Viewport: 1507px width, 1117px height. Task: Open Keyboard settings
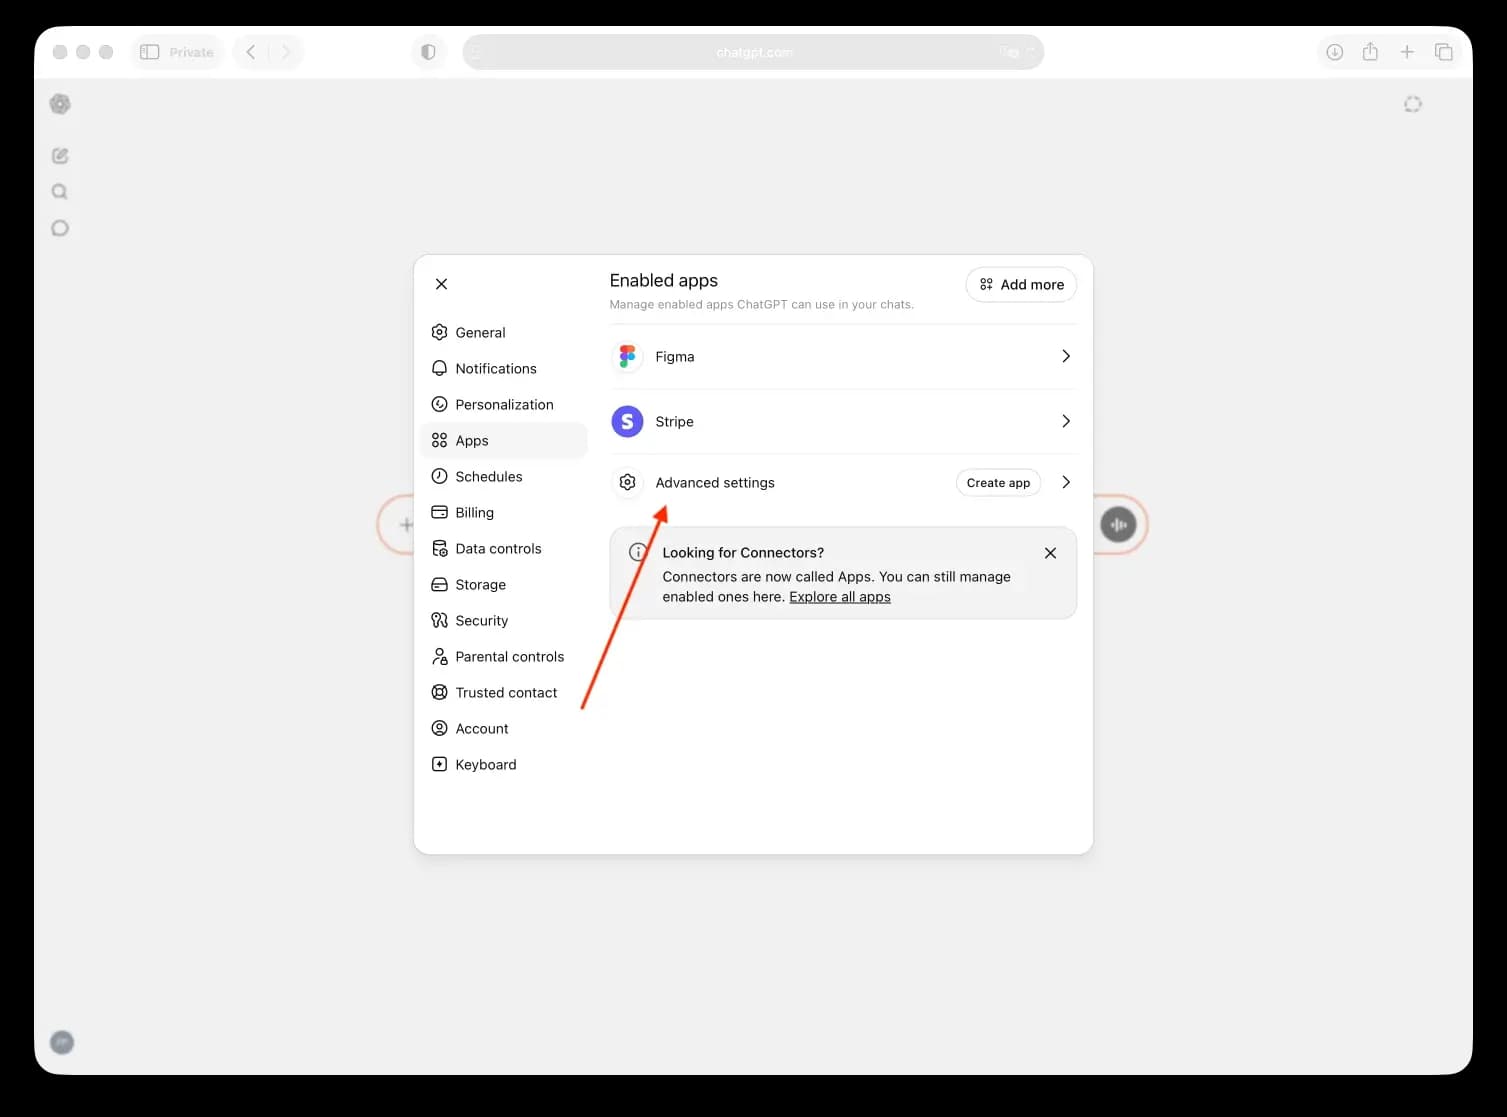(x=503, y=764)
